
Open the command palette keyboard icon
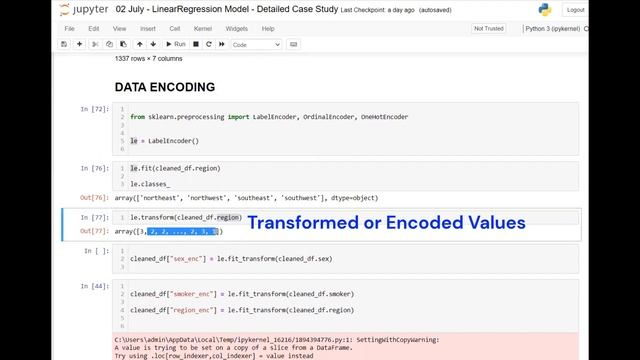293,44
